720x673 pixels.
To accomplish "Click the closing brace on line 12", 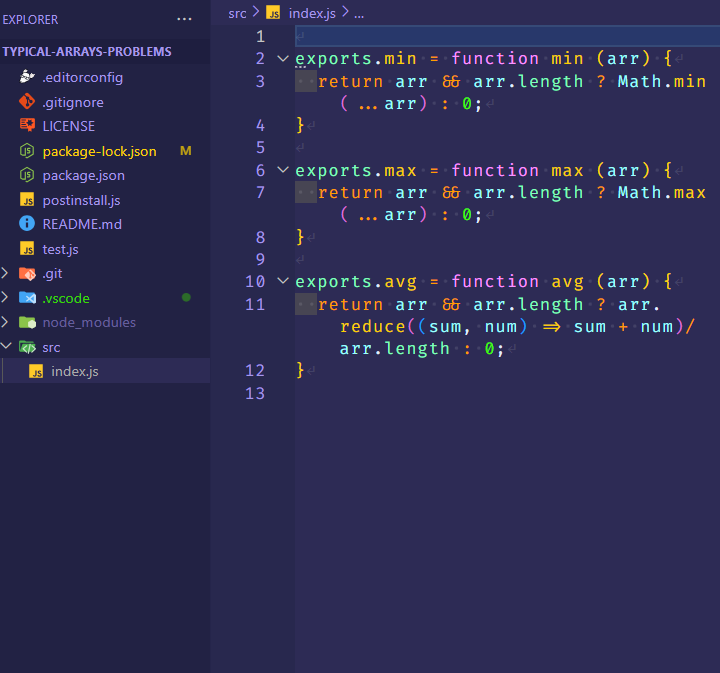I will click(300, 370).
